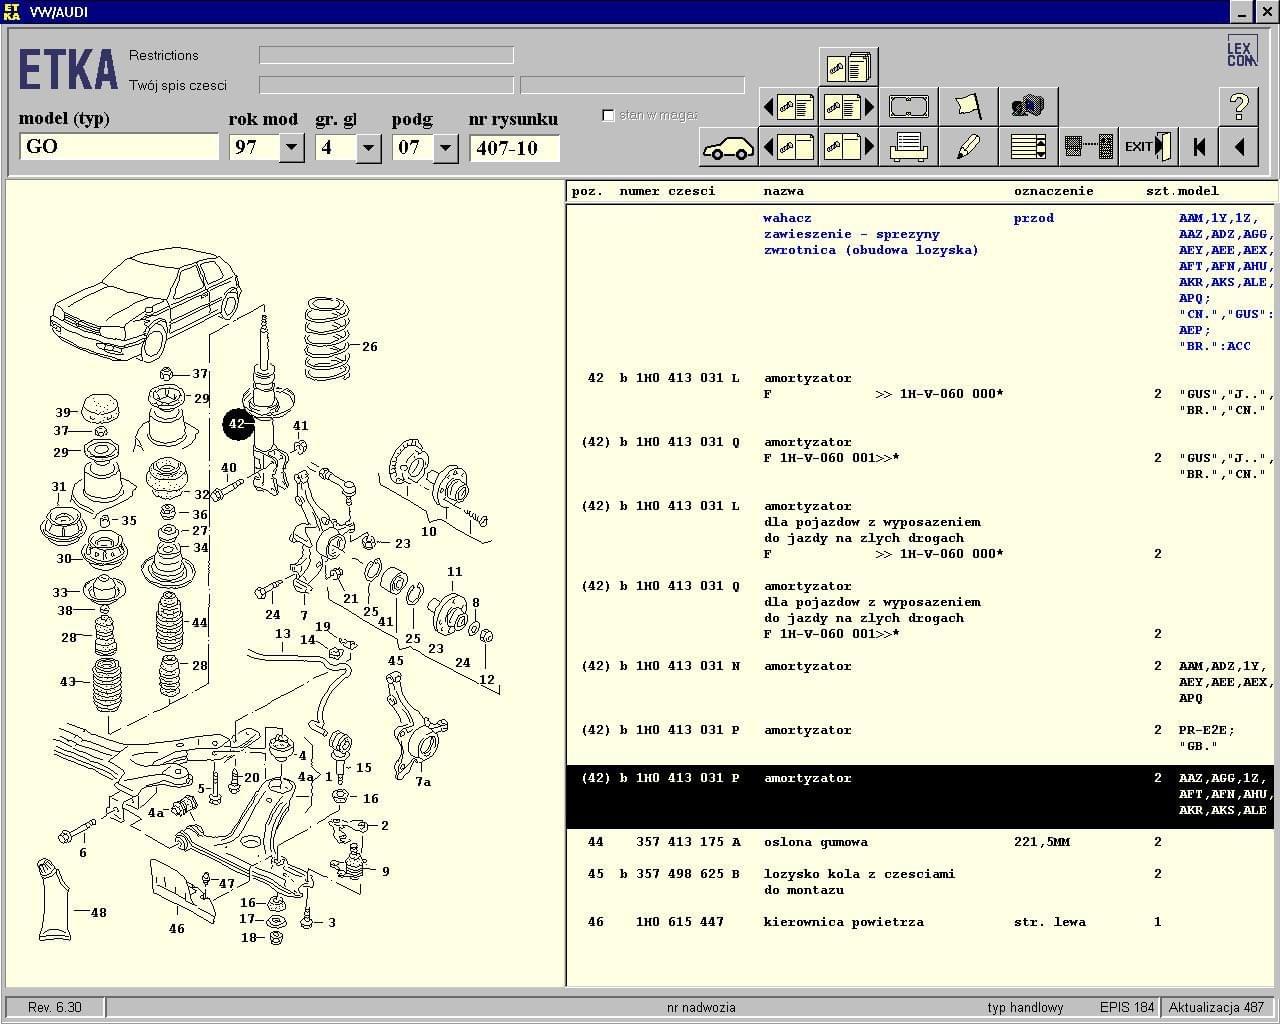1280x1024 pixels.
Task: Click the Restrictions input field
Action: (x=386, y=55)
